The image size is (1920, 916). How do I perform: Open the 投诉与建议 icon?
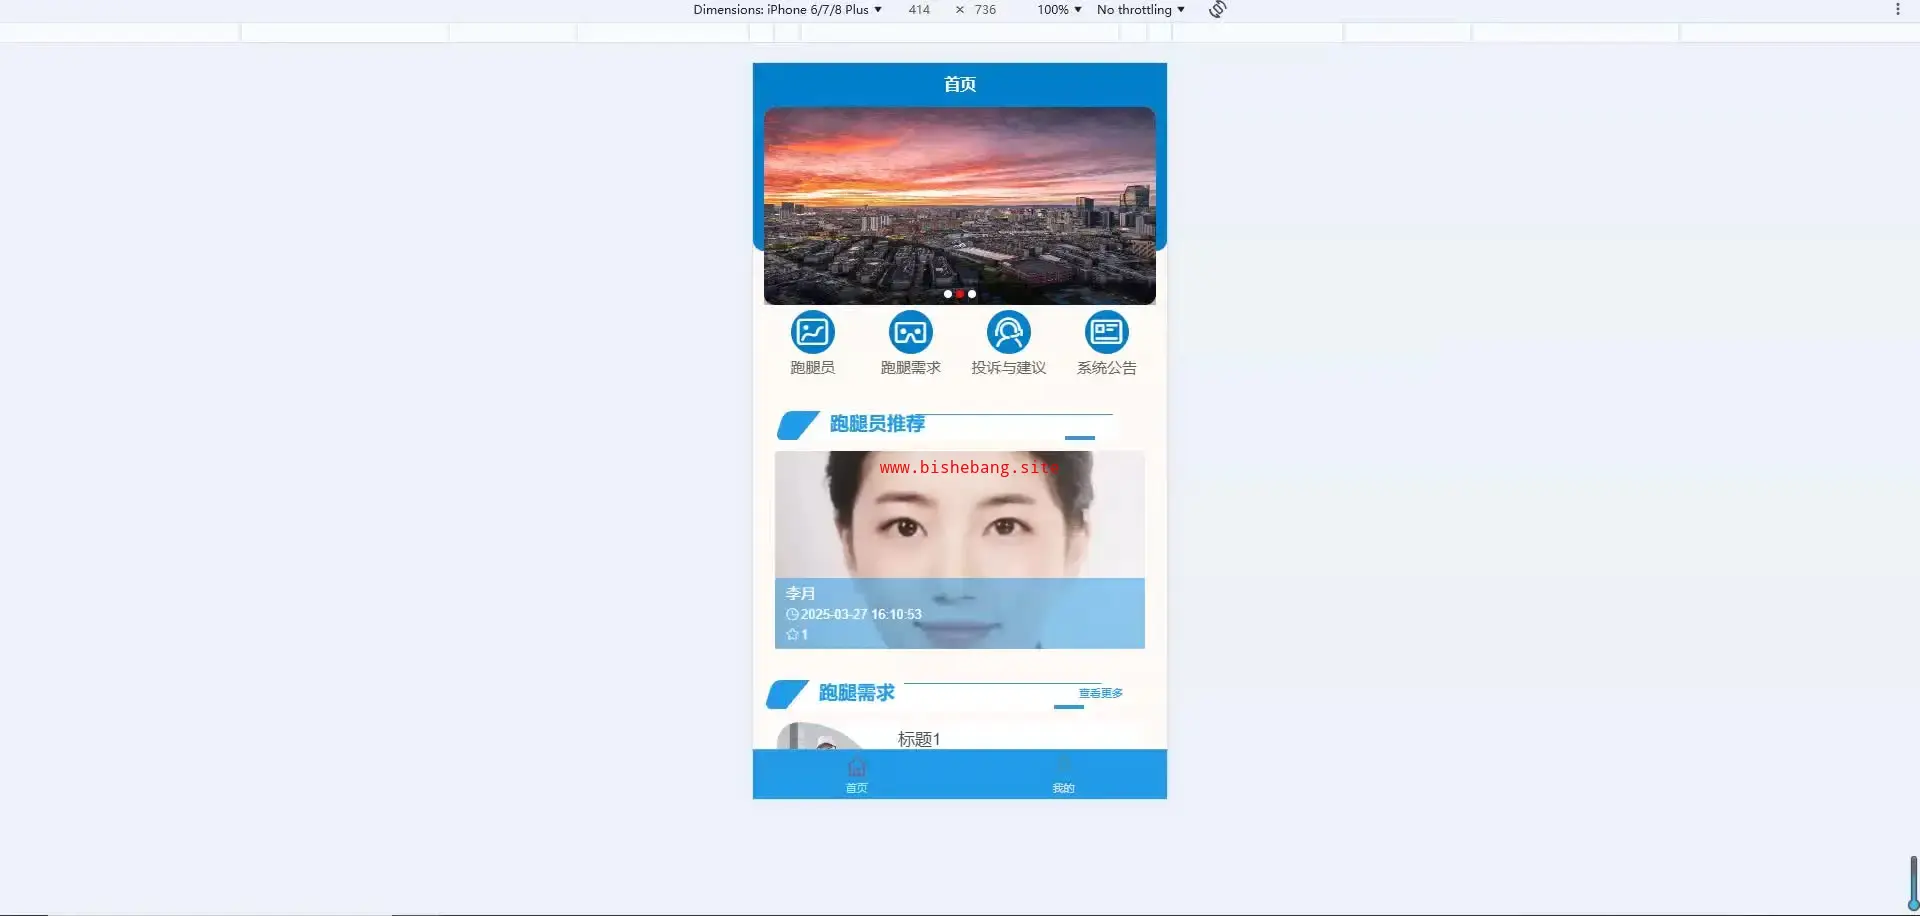1008,333
